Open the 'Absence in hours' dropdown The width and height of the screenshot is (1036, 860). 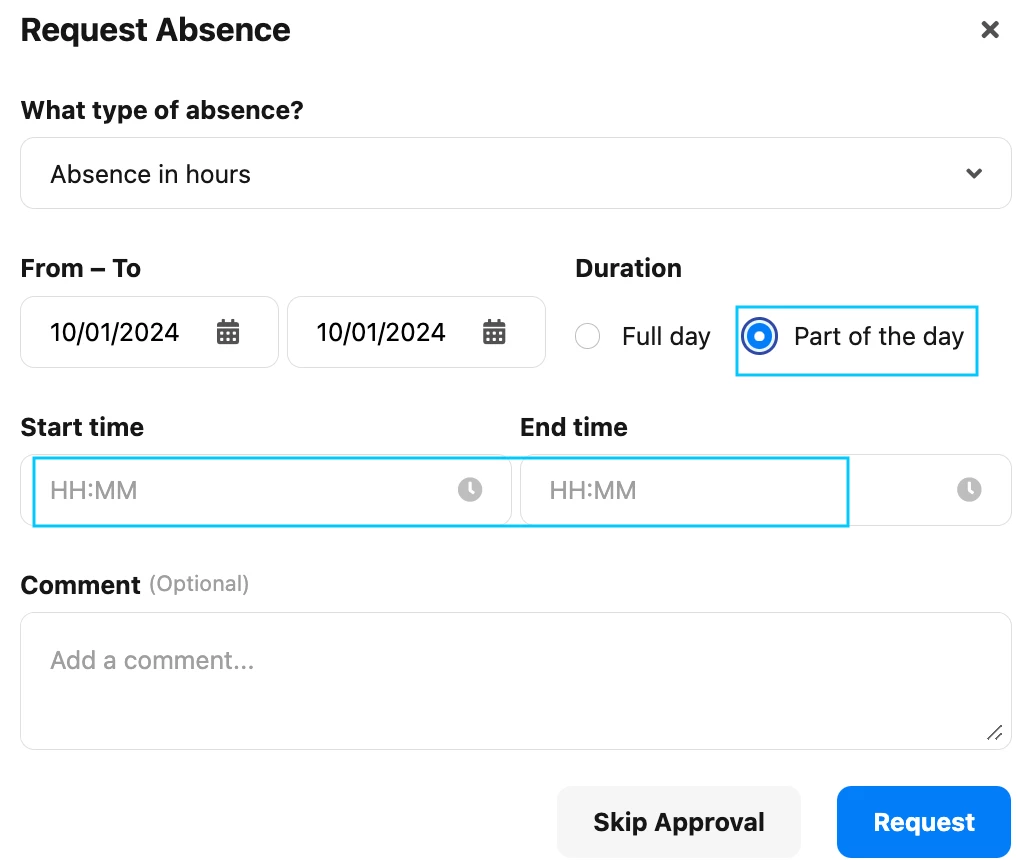click(516, 173)
